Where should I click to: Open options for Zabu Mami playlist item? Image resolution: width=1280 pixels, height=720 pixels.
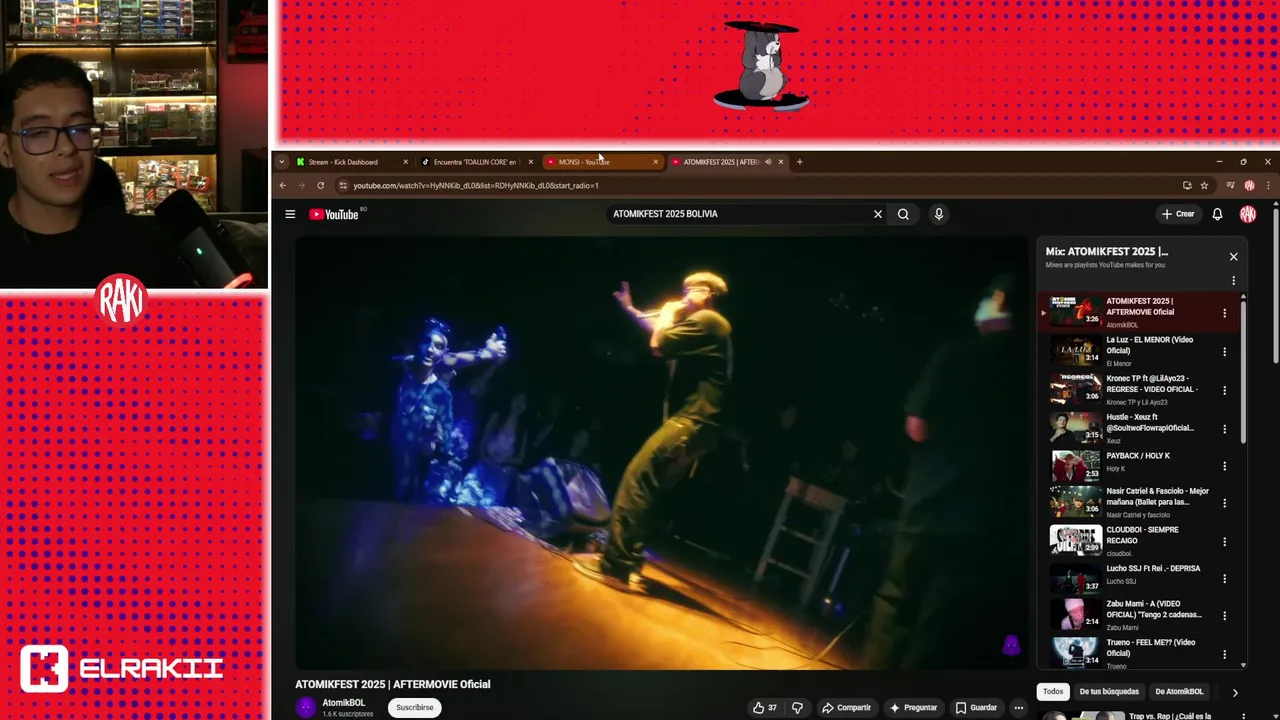(x=1224, y=616)
